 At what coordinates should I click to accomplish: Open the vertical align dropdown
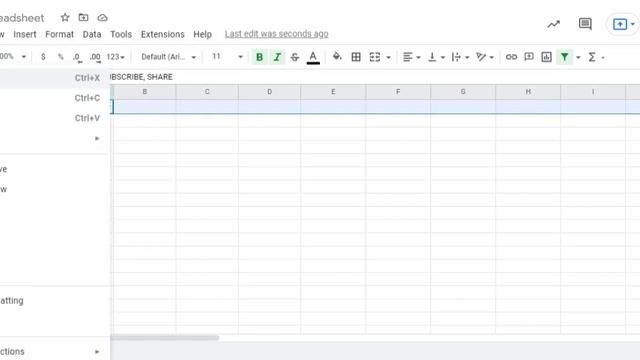(x=436, y=57)
